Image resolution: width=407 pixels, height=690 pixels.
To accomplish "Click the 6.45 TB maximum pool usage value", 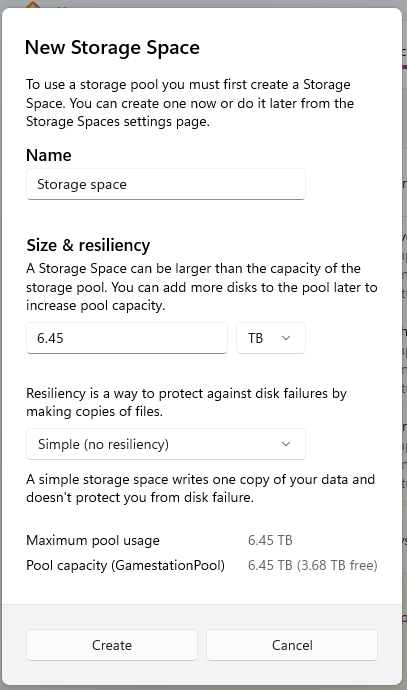I will tap(270, 540).
